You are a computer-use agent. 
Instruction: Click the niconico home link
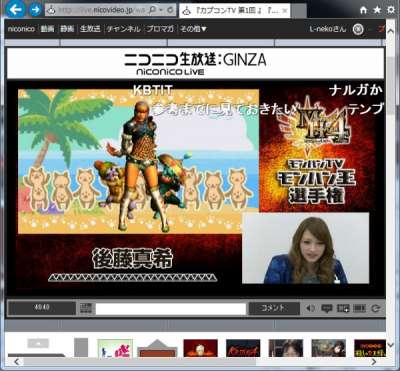click(x=21, y=29)
